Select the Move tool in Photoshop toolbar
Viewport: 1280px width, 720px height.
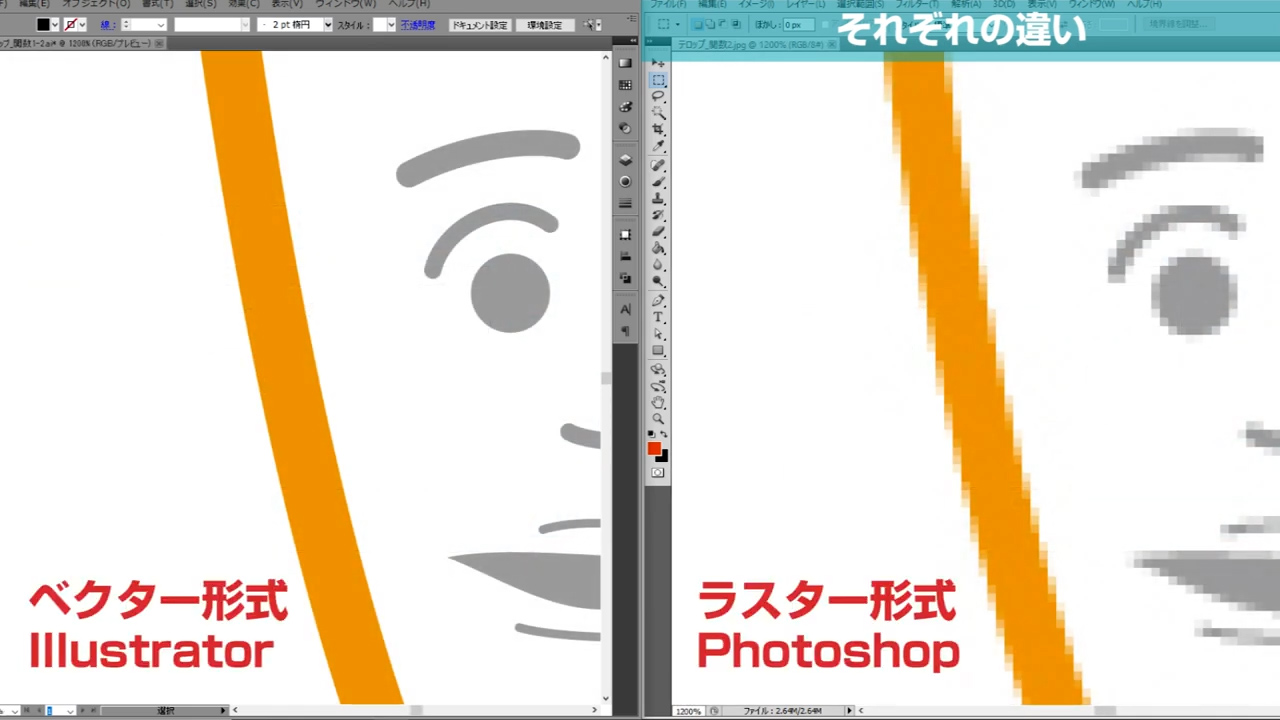coord(658,62)
